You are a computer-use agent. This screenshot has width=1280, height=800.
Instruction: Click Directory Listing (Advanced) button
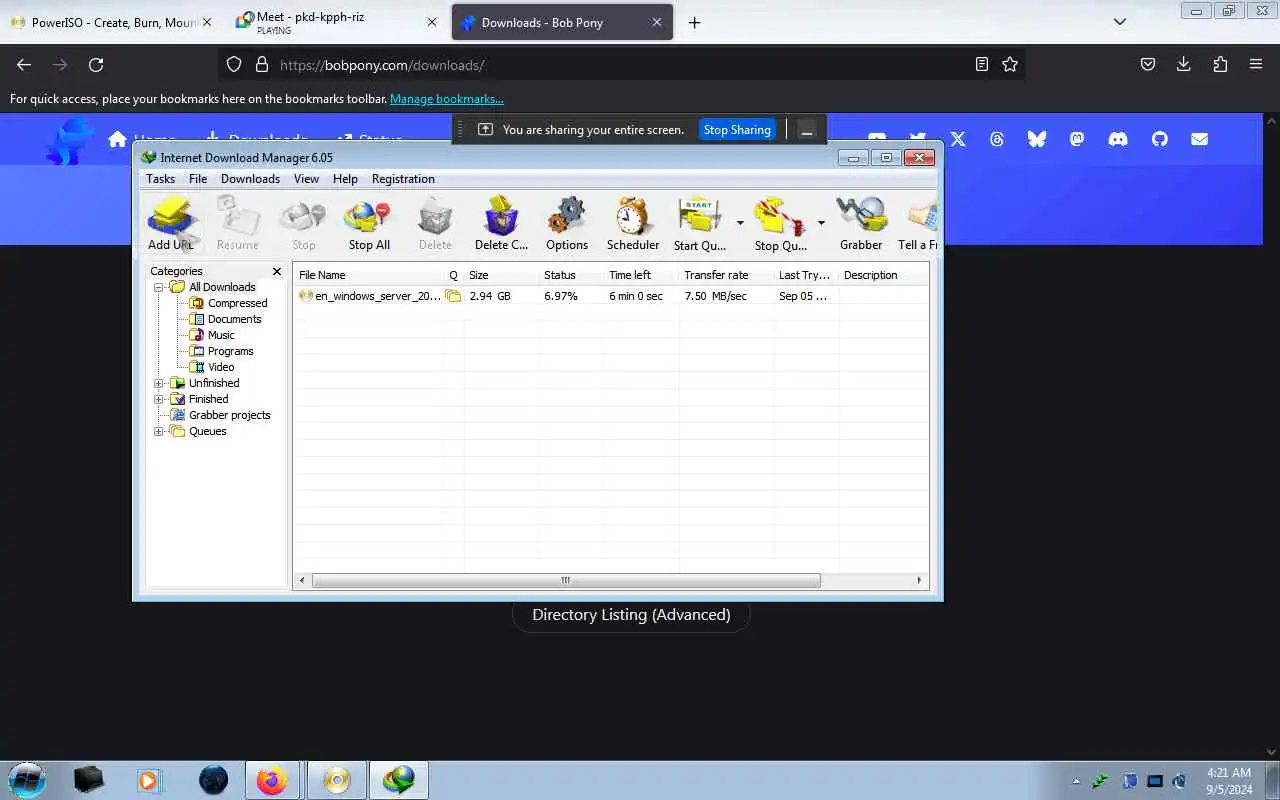coord(631,614)
